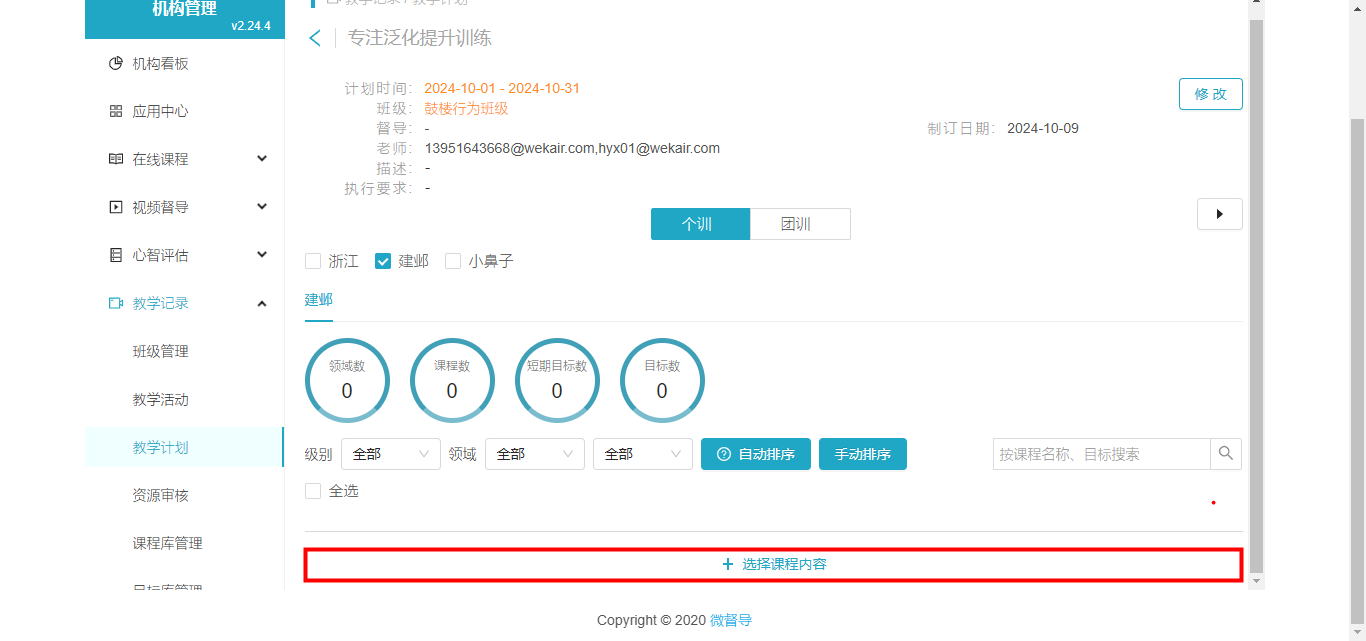Check the 浙江 checkbox
The image size is (1366, 641).
(313, 261)
